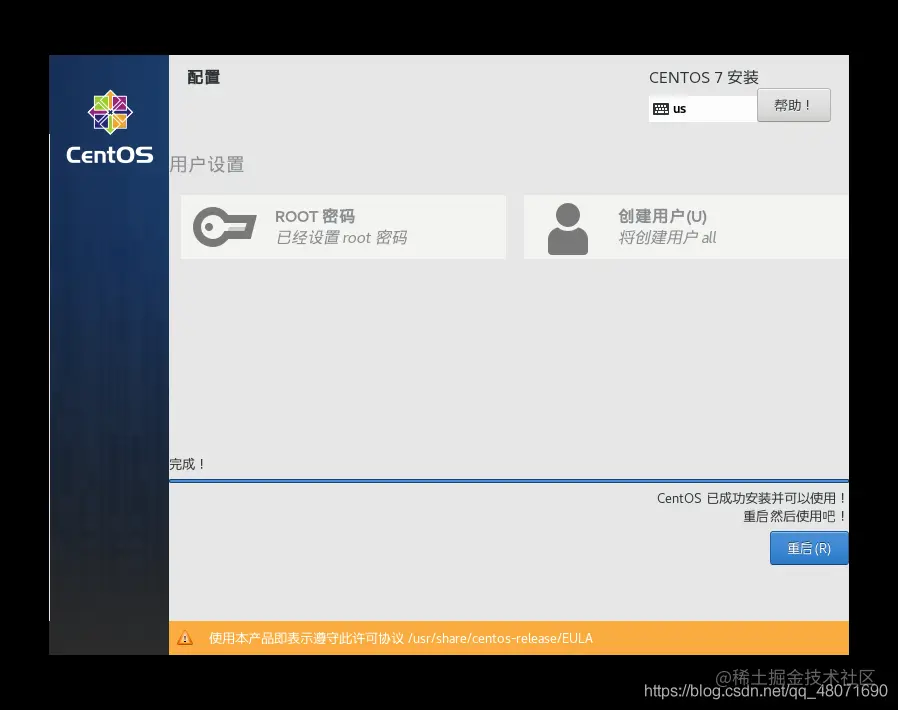Click the 重启(R) reboot button
Image resolution: width=898 pixels, height=710 pixels.
point(809,548)
